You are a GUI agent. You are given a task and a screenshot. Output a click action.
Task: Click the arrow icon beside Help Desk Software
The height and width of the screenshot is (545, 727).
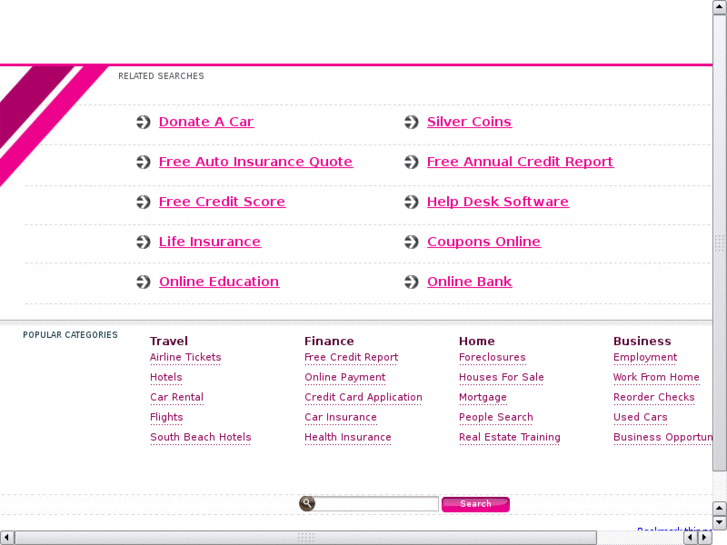411,202
